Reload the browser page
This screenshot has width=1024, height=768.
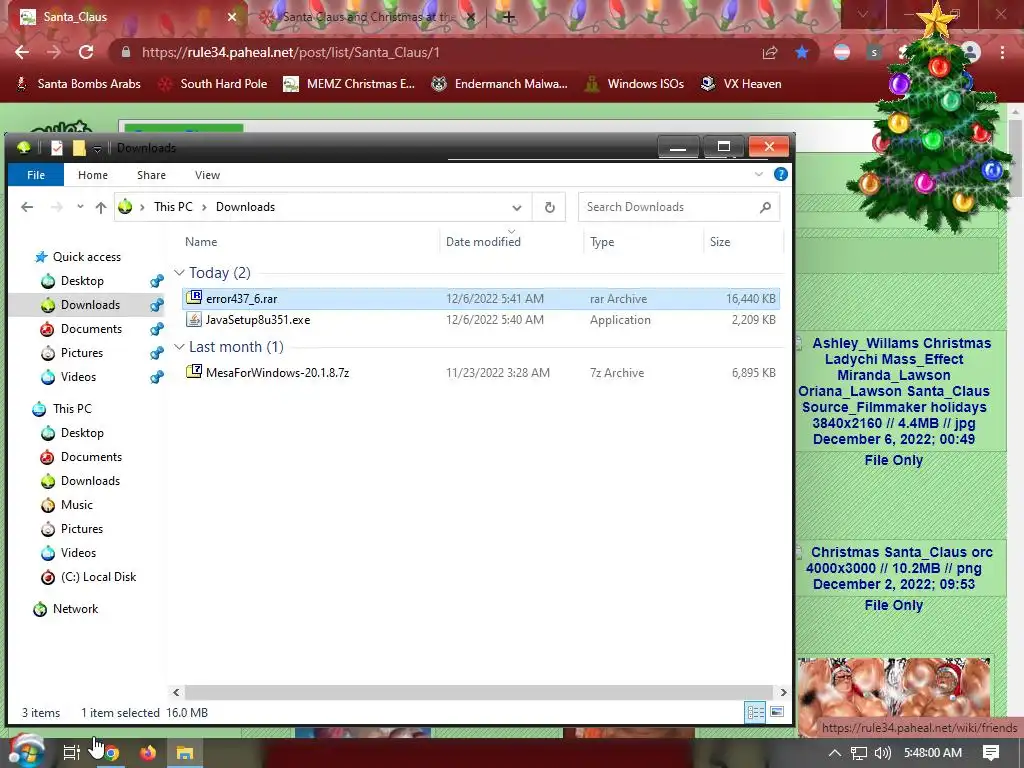86,52
